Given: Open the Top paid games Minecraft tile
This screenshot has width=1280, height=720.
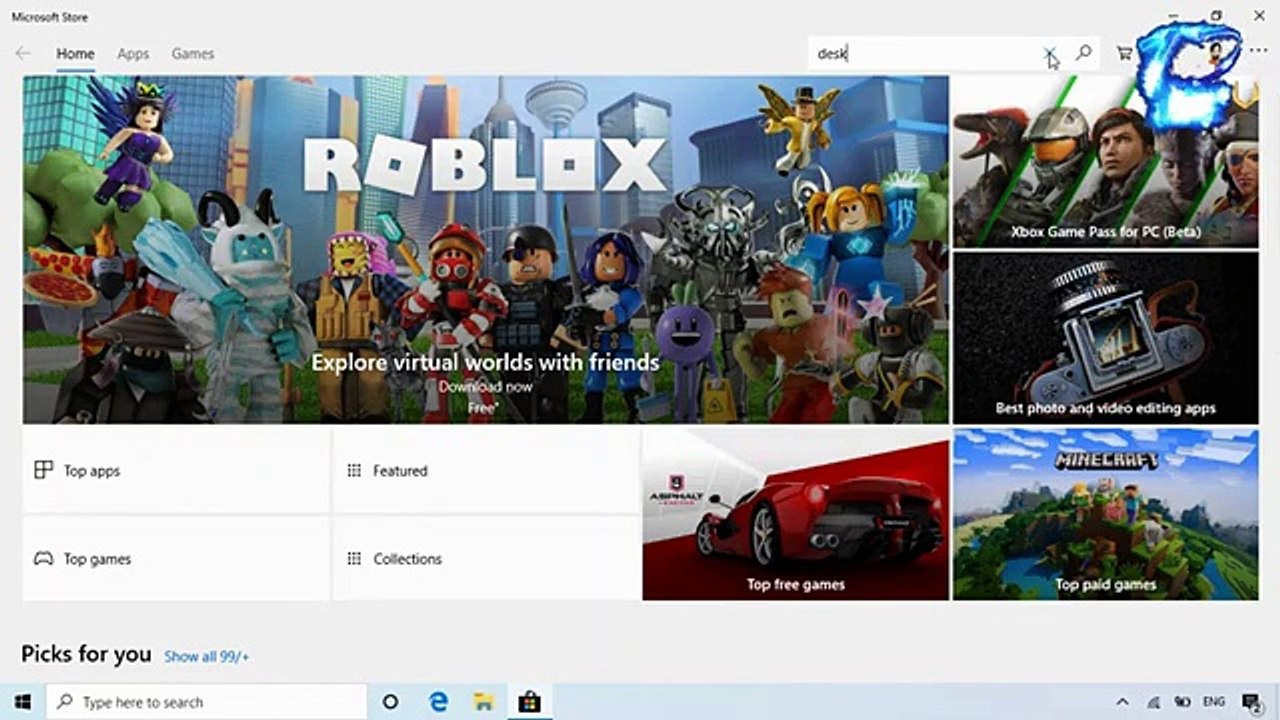Looking at the screenshot, I should coord(1105,515).
